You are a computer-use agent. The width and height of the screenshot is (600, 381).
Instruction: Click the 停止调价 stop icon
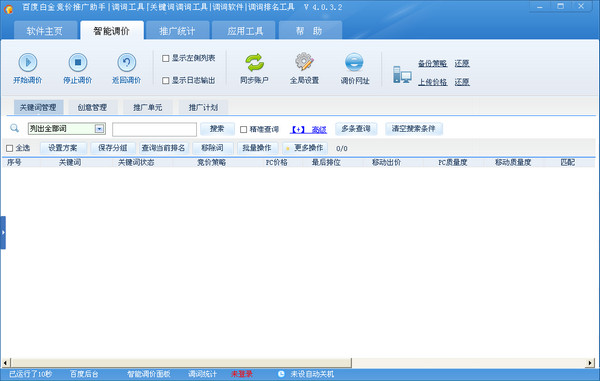(78, 62)
